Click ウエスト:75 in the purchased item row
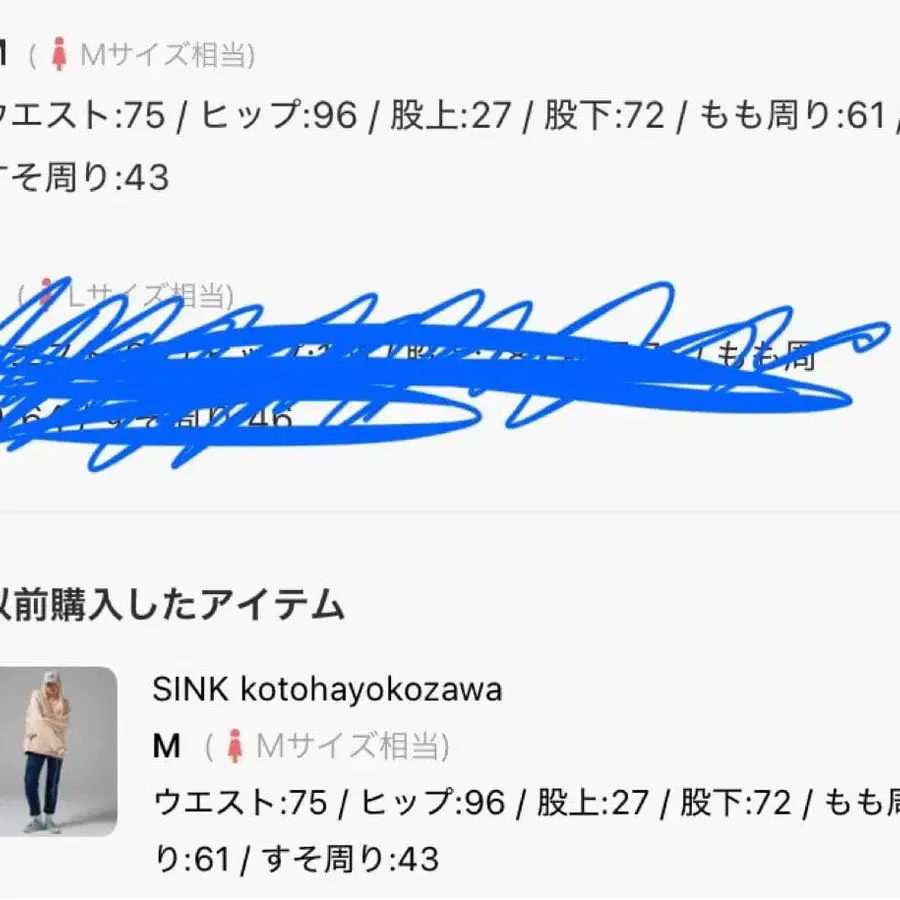Screen dimensions: 900x900 point(240,802)
